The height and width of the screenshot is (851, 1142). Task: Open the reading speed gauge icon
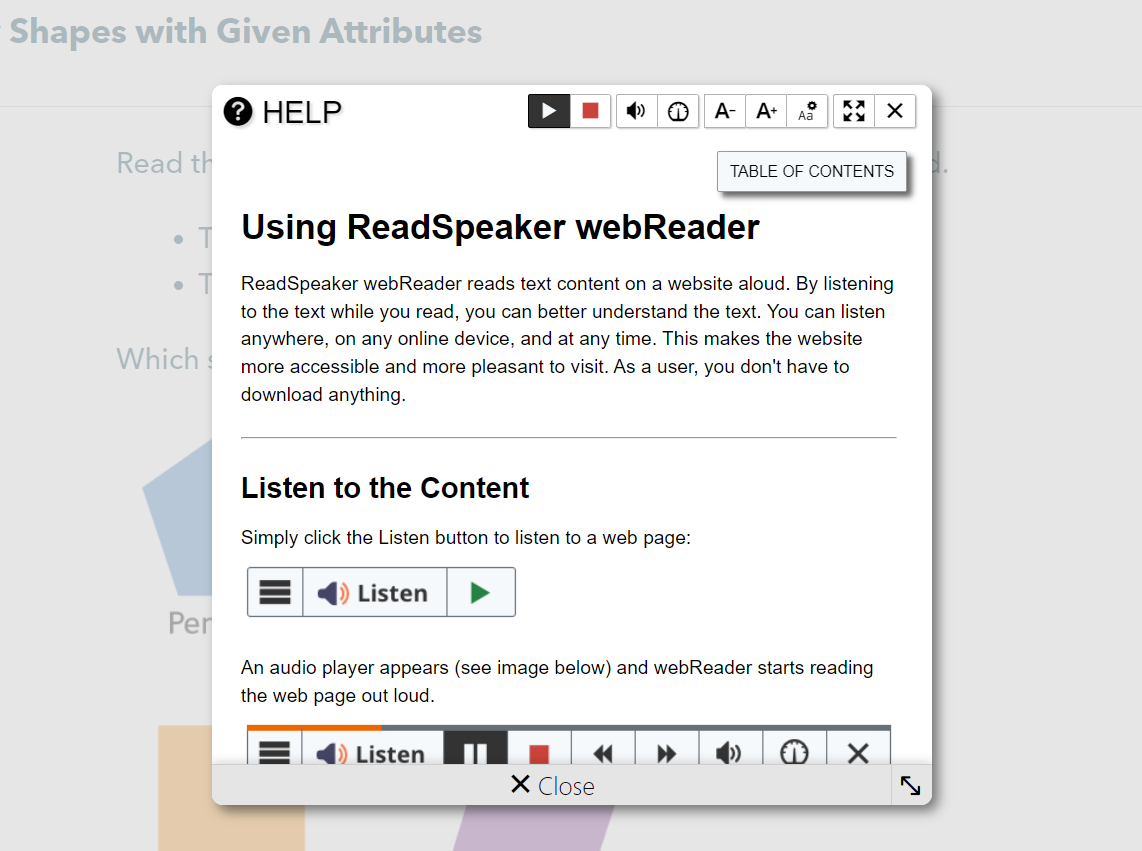tap(678, 111)
